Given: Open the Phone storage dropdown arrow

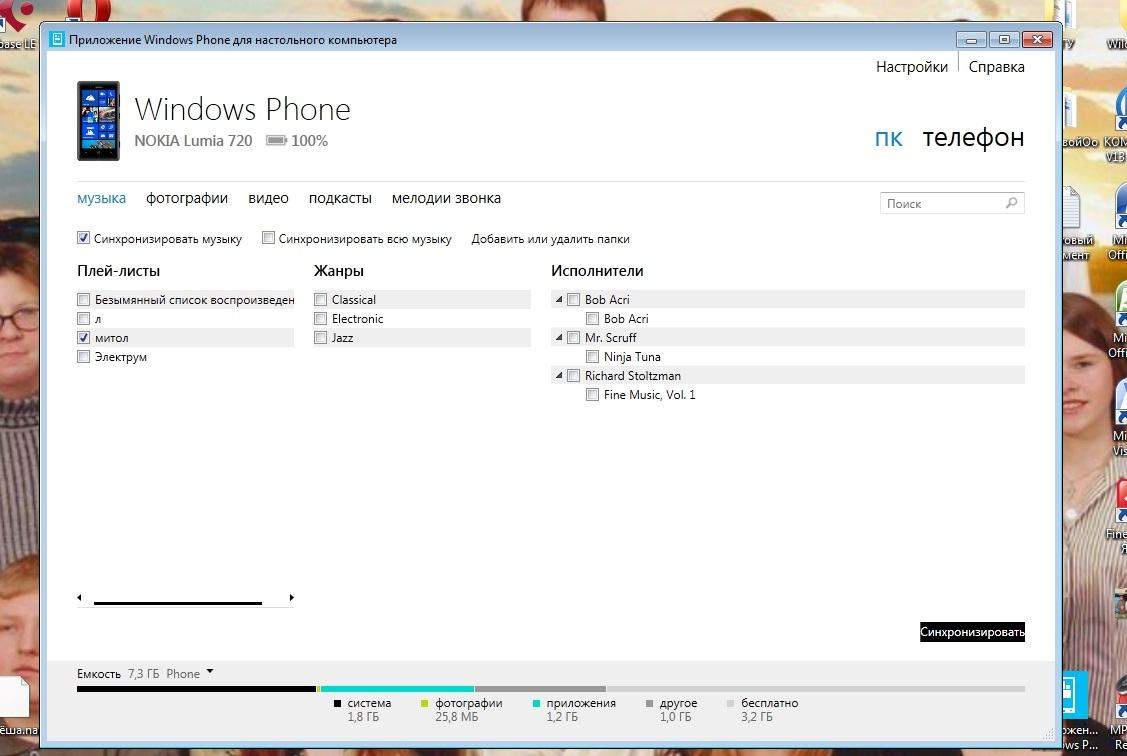Looking at the screenshot, I should point(210,672).
